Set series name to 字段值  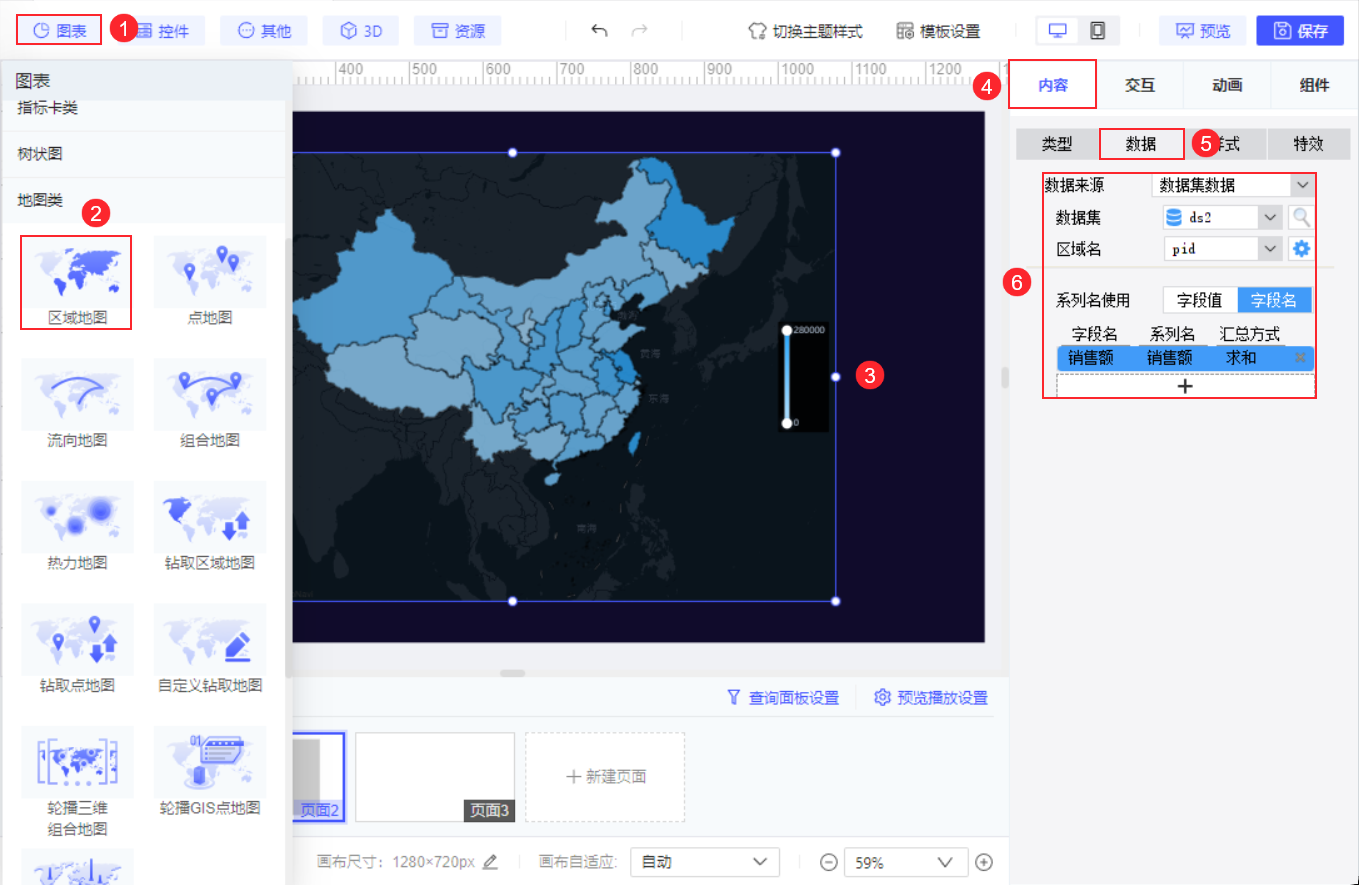tap(1200, 300)
